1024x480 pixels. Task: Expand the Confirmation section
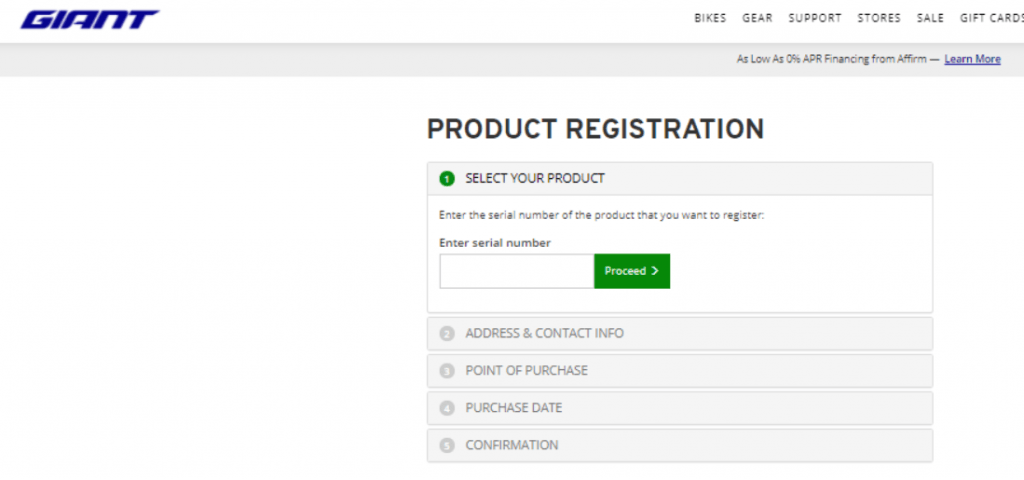680,445
